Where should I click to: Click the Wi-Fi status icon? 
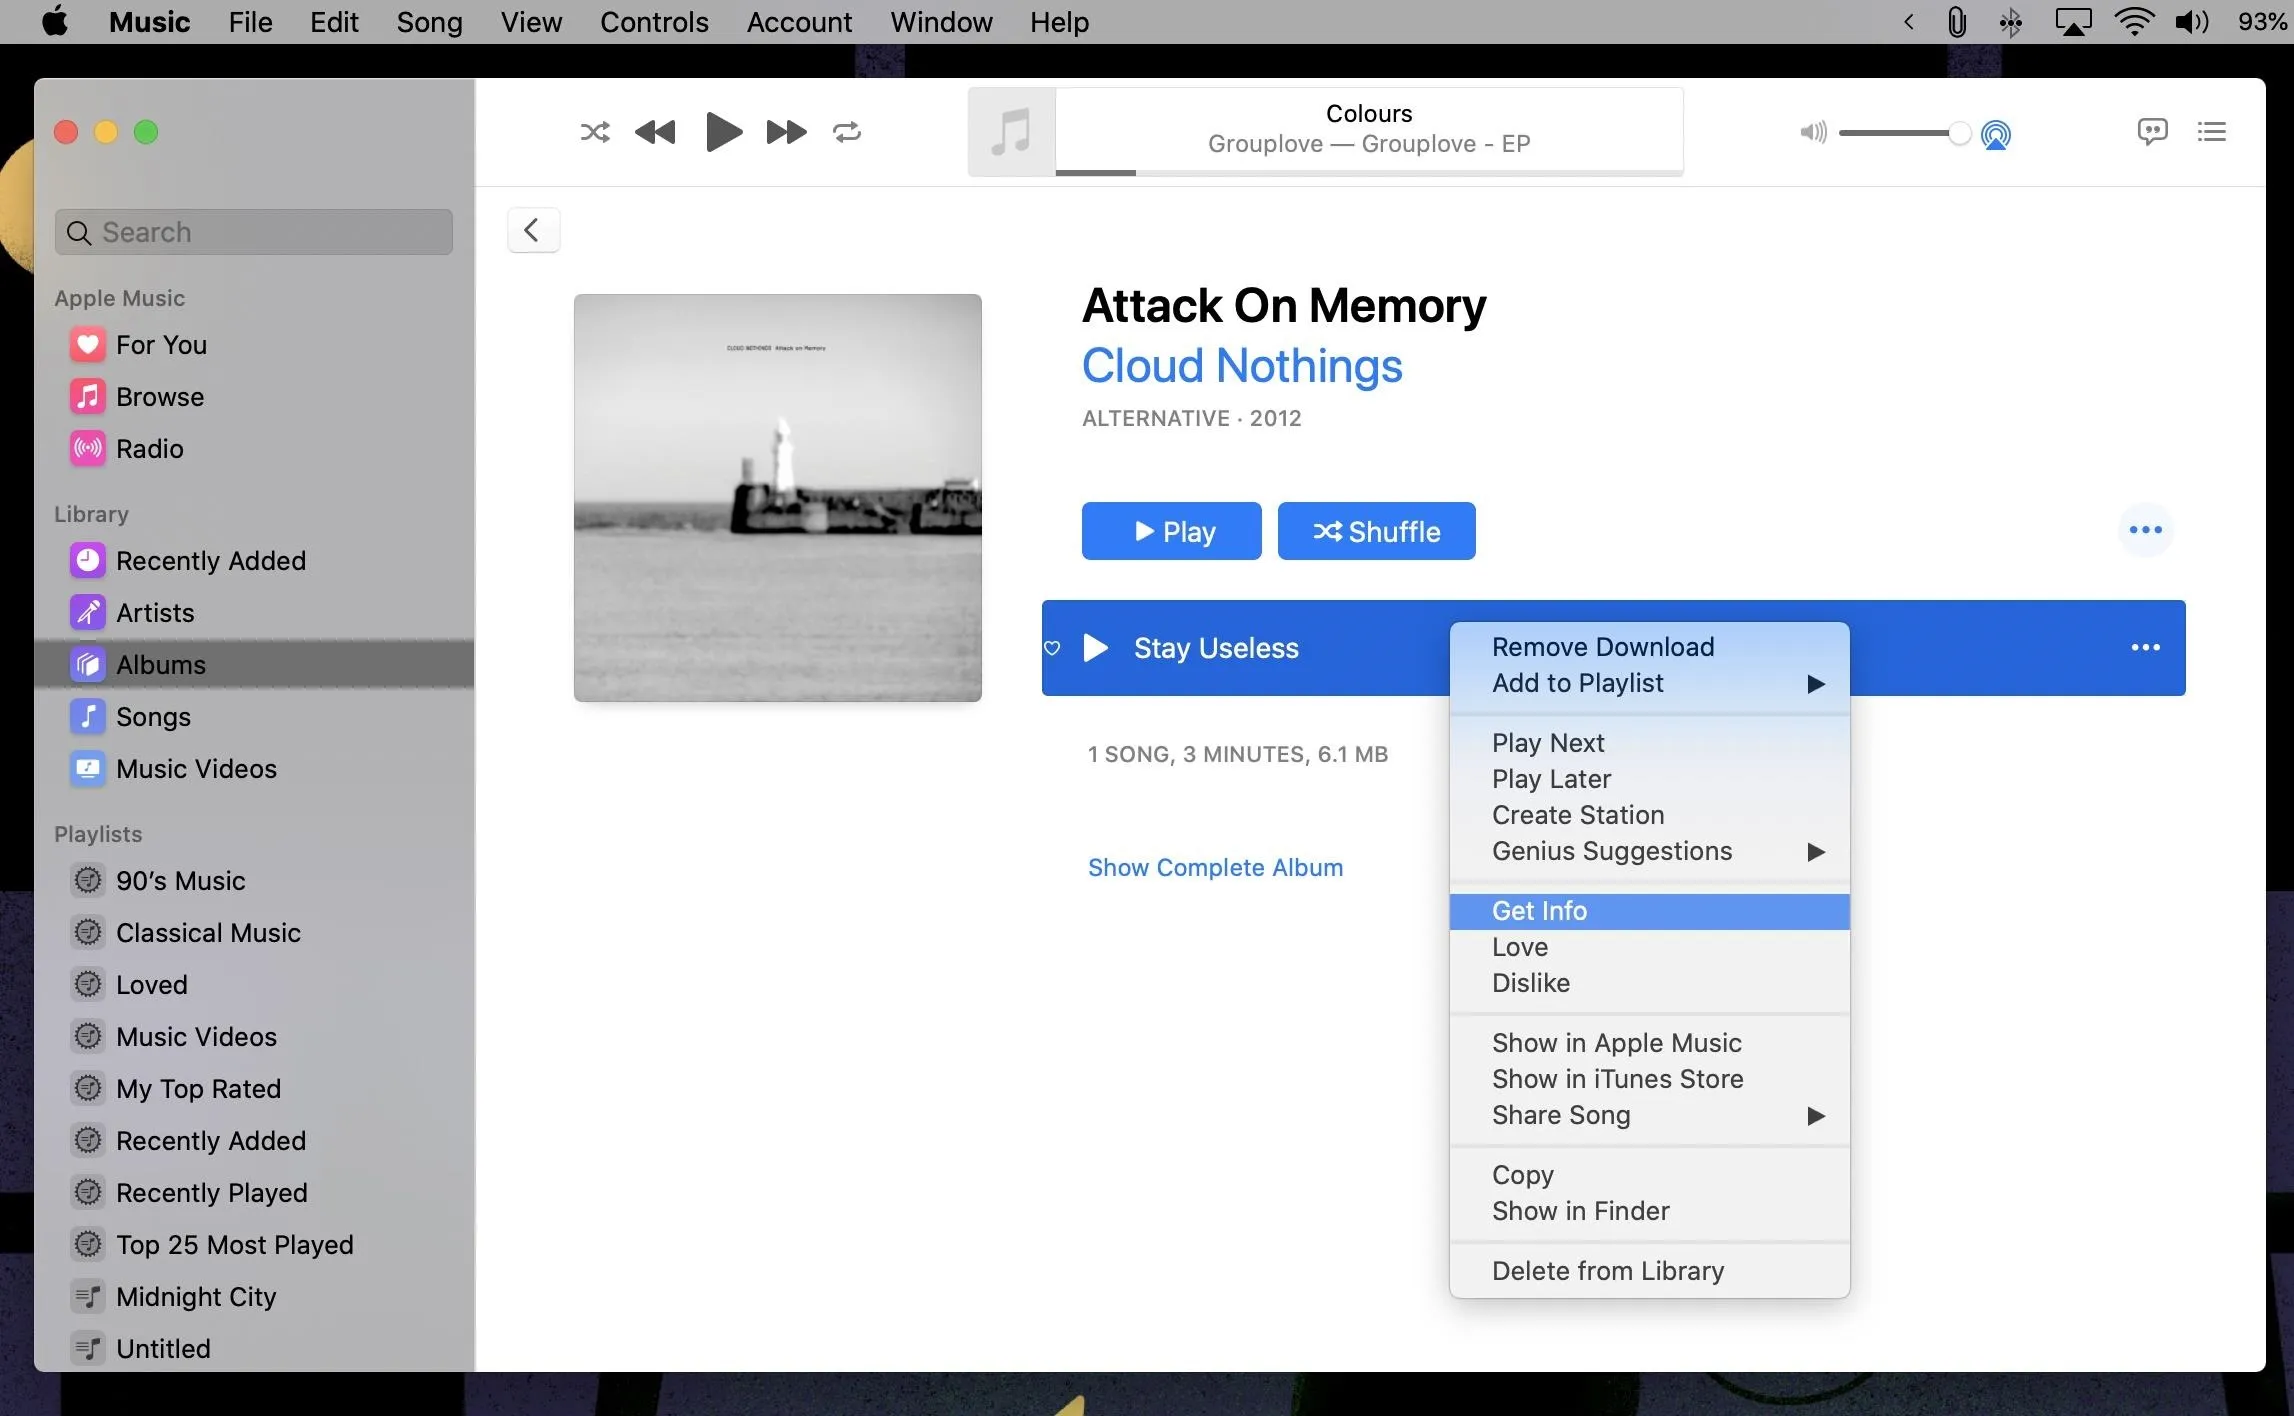tap(2133, 21)
